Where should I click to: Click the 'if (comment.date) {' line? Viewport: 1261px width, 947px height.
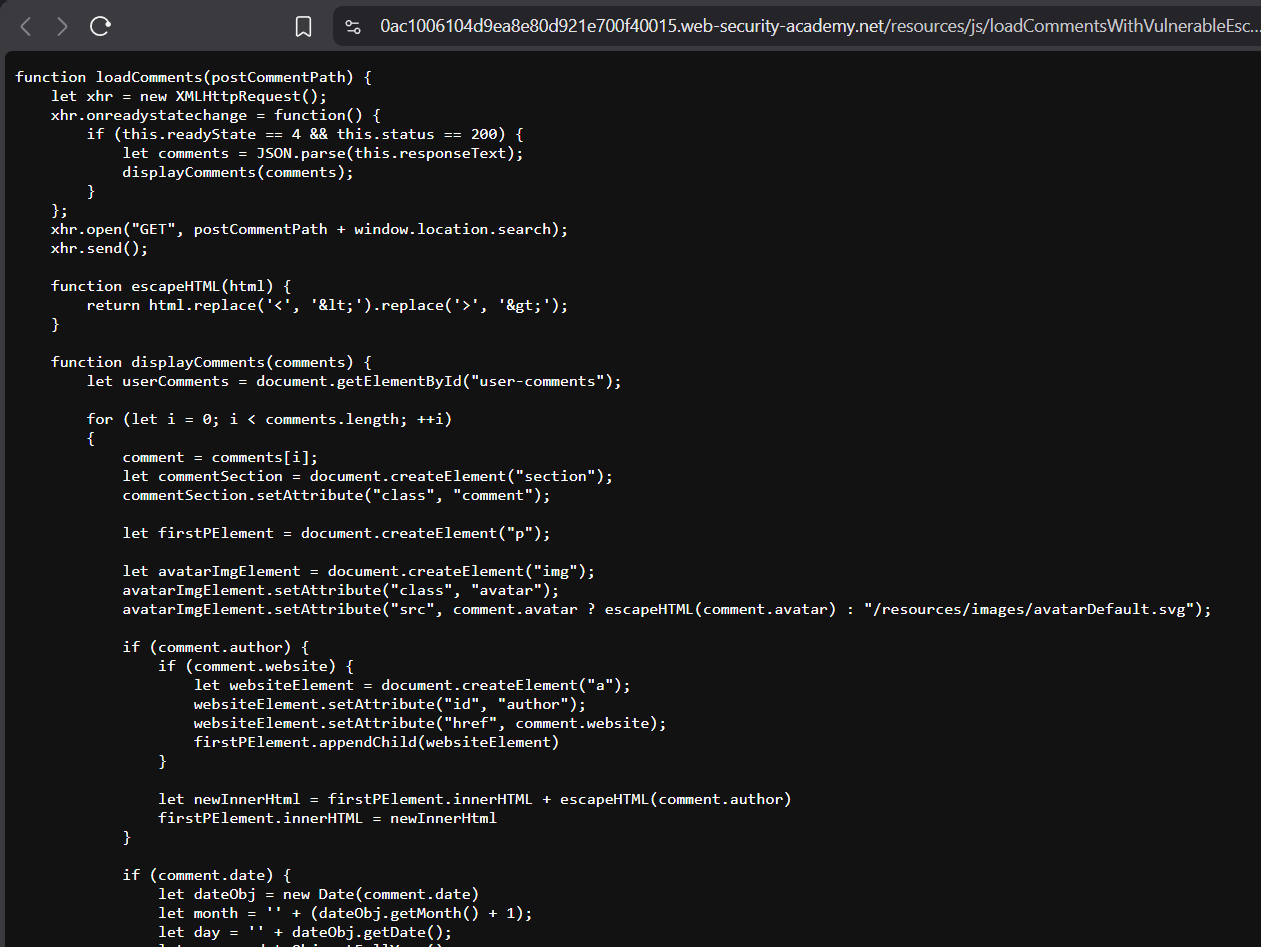click(207, 875)
